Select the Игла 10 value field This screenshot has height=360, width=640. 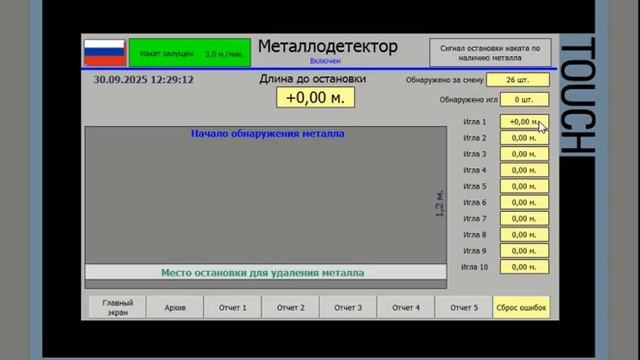[524, 267]
